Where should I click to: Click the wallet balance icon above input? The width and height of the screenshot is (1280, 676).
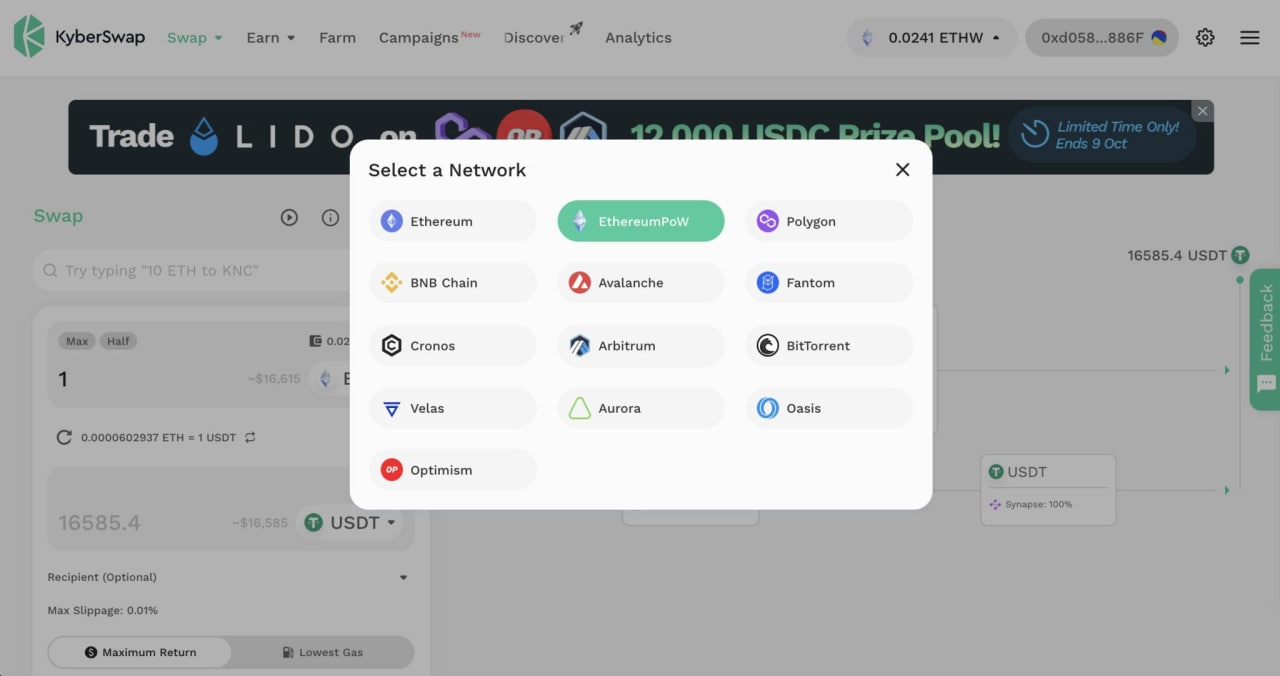[315, 341]
